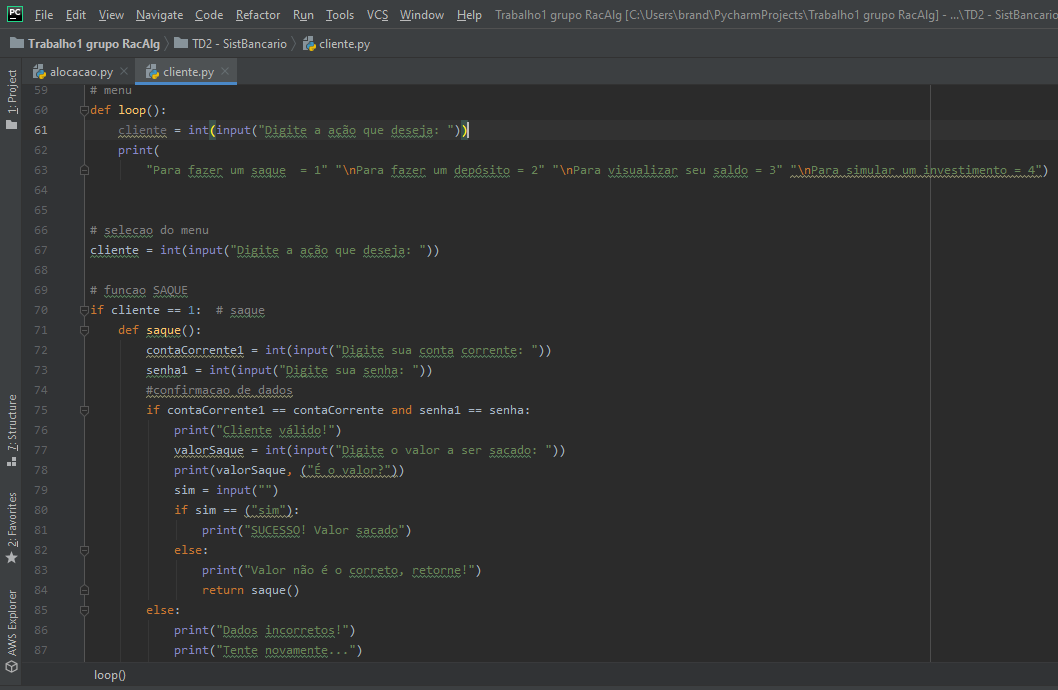Image resolution: width=1058 pixels, height=690 pixels.
Task: Click 'sim = input("")' on line 79
Action: coord(226,490)
